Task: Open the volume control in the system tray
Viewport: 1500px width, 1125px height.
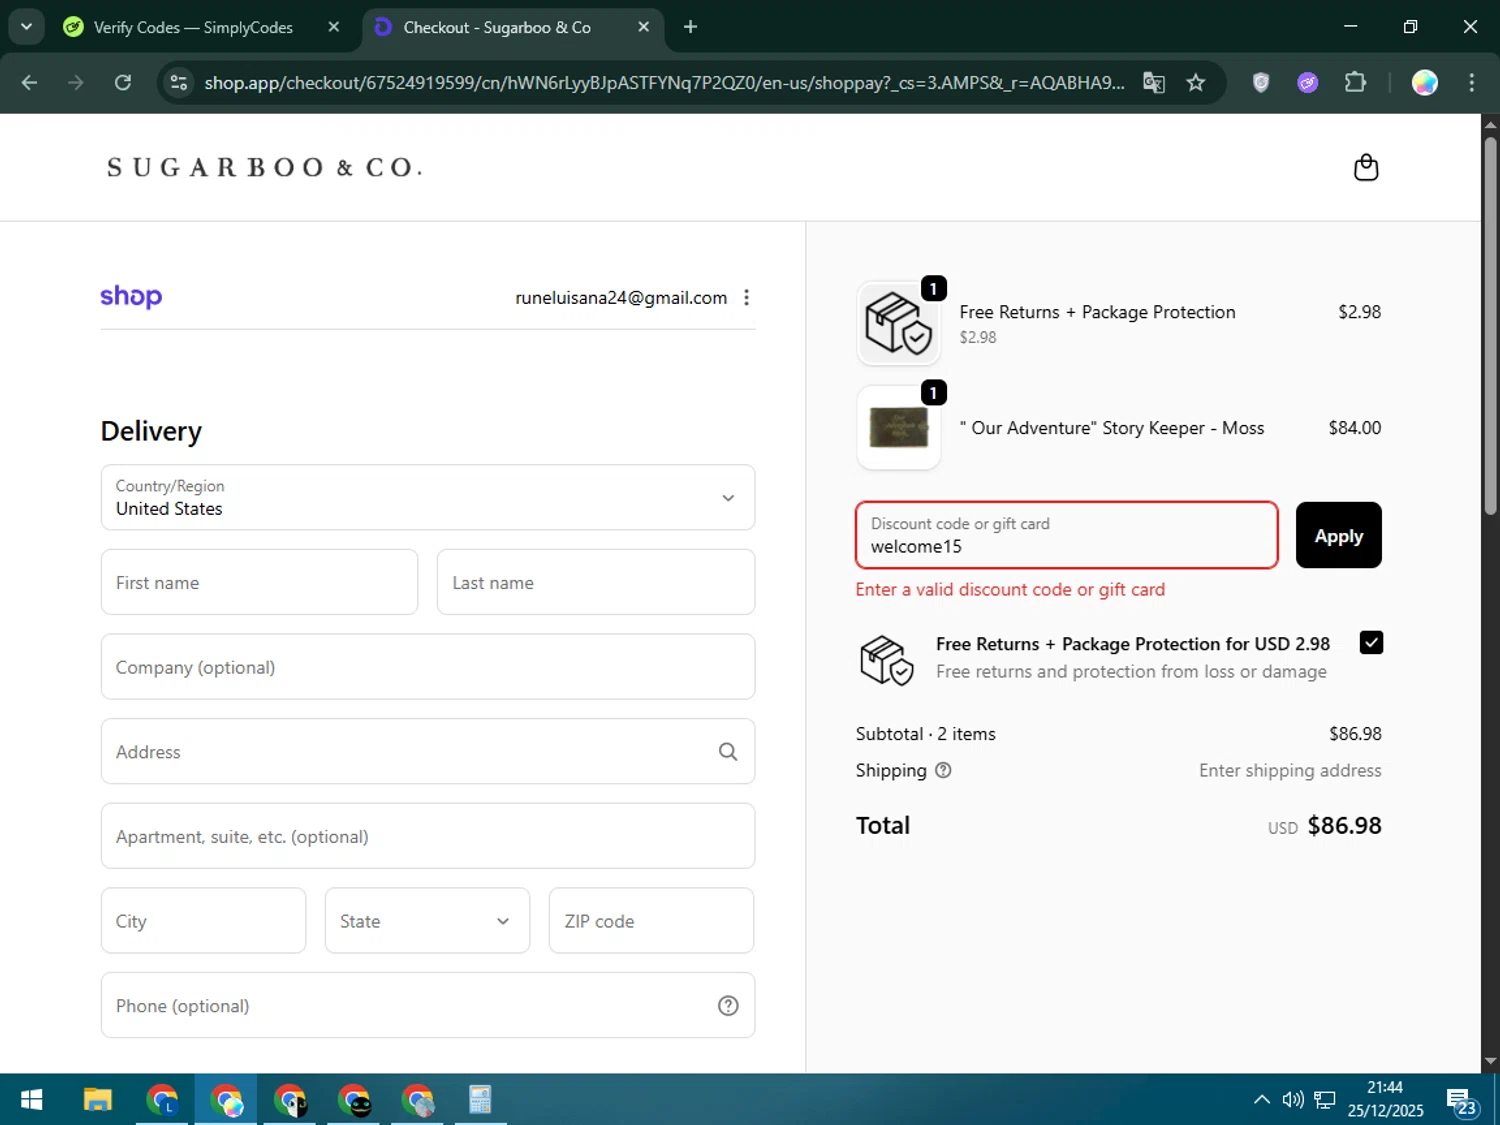Action: tap(1293, 1100)
